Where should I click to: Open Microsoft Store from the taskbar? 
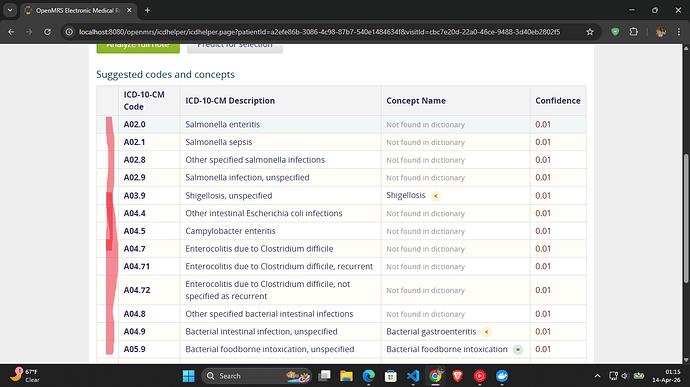pos(390,376)
